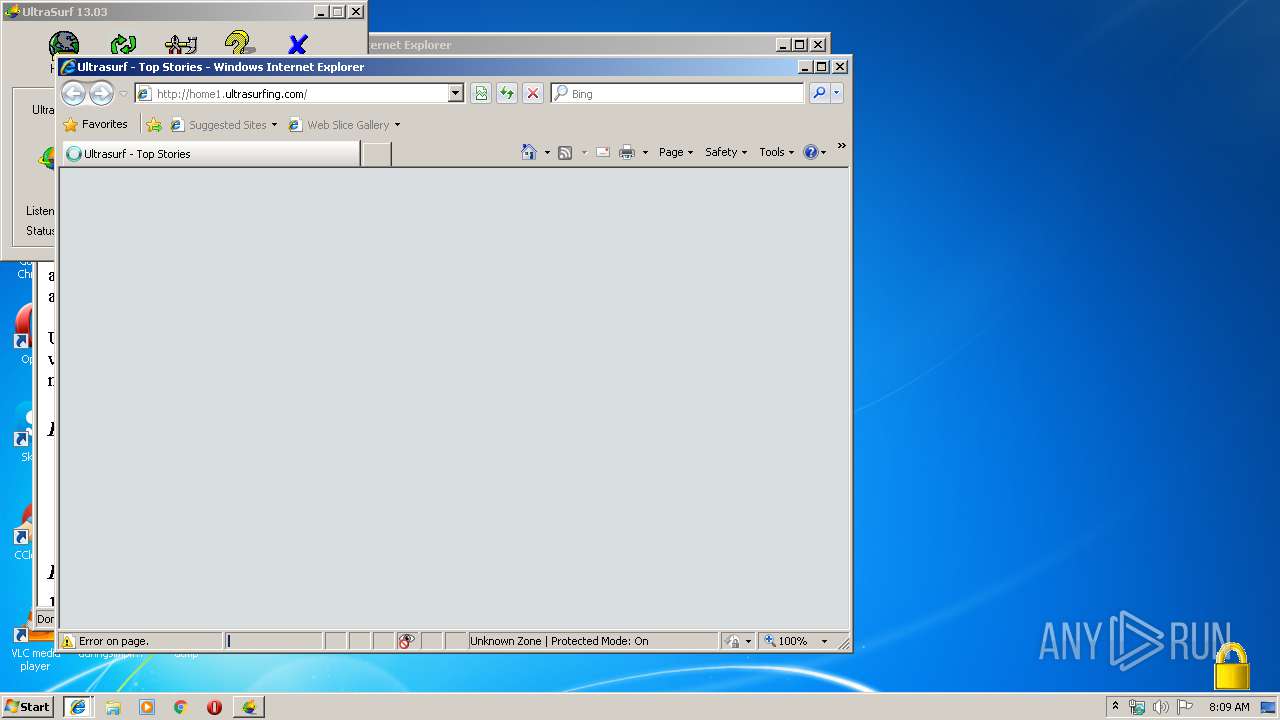Click the Print icon
This screenshot has width=1280, height=720.
[x=627, y=152]
